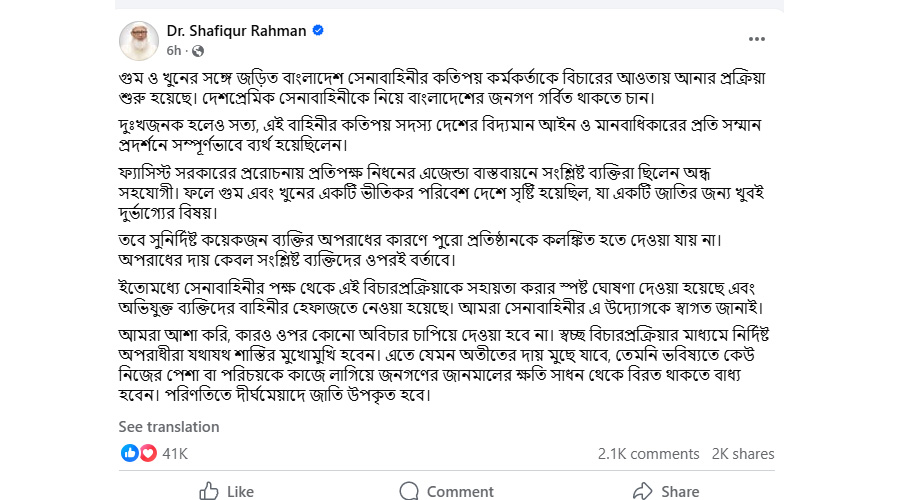Image resolution: width=900 pixels, height=500 pixels.
Task: Open the three-dot post options menu
Action: click(x=757, y=39)
